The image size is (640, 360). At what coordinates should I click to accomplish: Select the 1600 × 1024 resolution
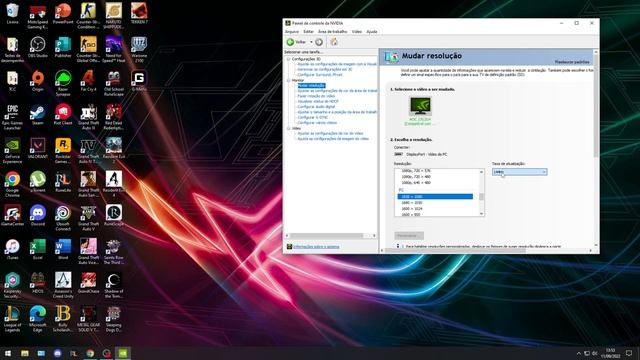pyautogui.click(x=435, y=209)
